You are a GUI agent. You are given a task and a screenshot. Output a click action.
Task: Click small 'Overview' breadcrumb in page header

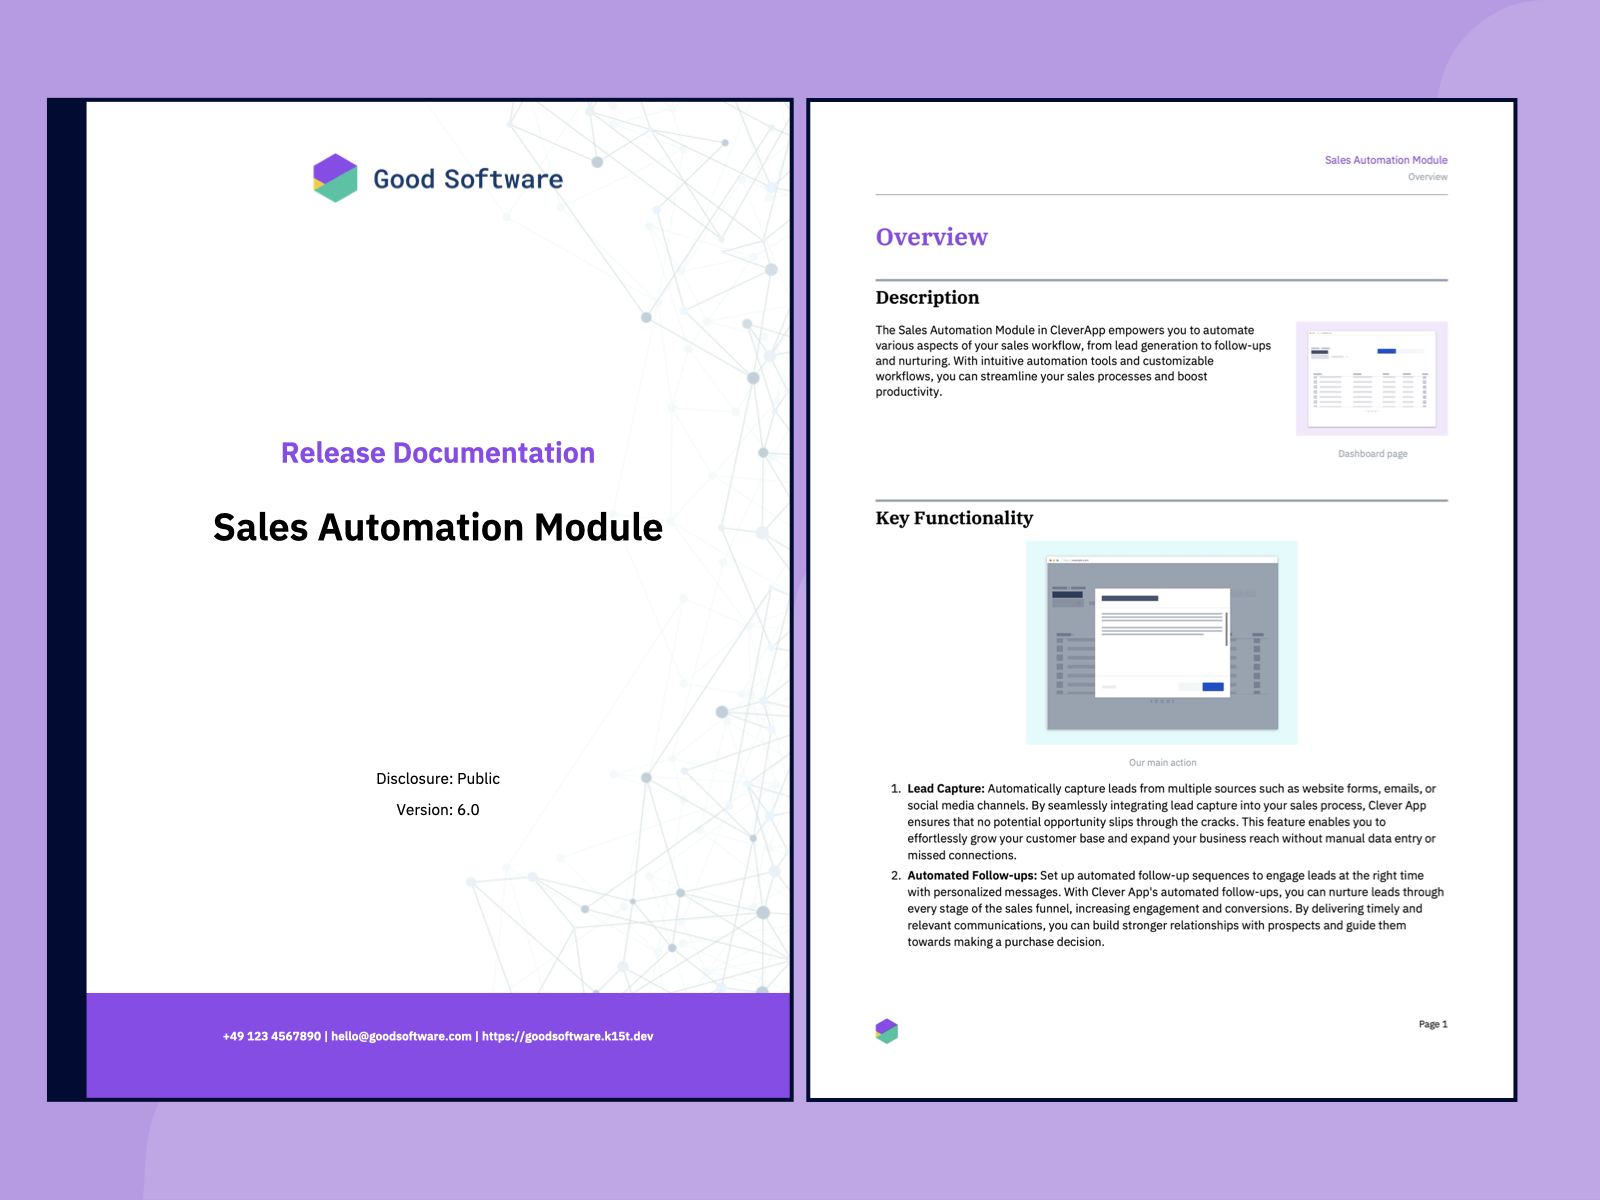point(1428,177)
